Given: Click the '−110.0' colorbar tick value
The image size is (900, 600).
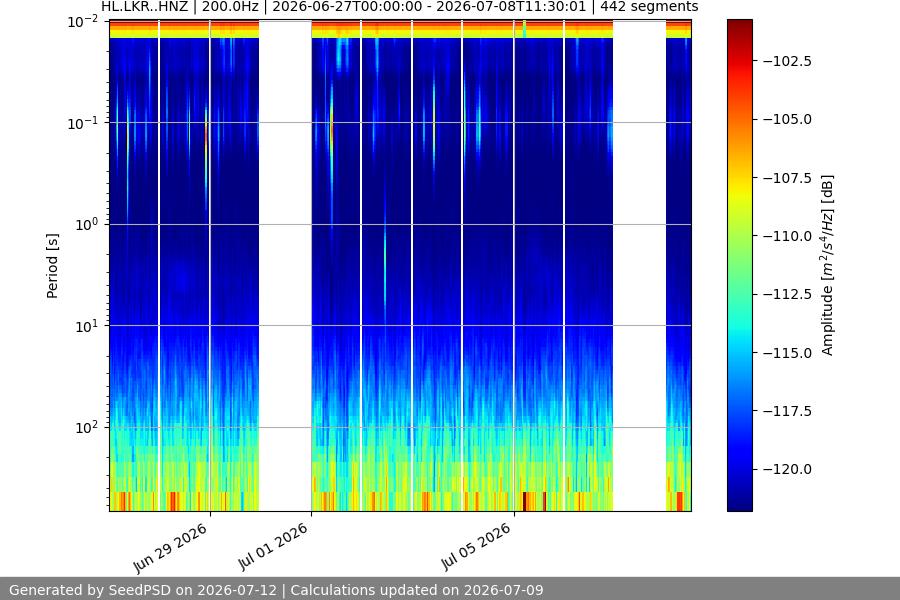Looking at the screenshot, I should pos(787,236).
